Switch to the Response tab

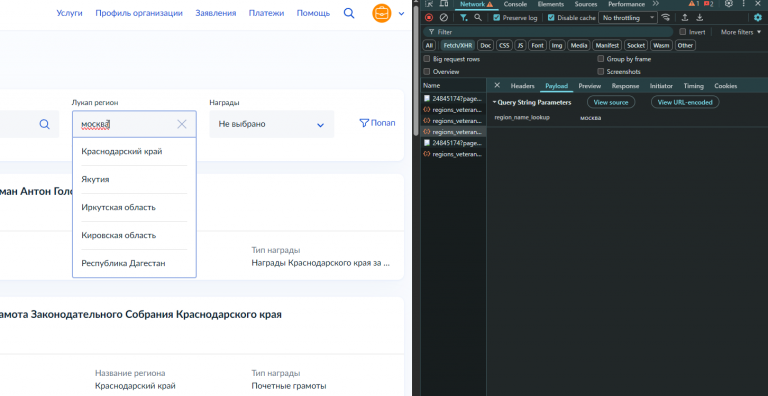[625, 86]
